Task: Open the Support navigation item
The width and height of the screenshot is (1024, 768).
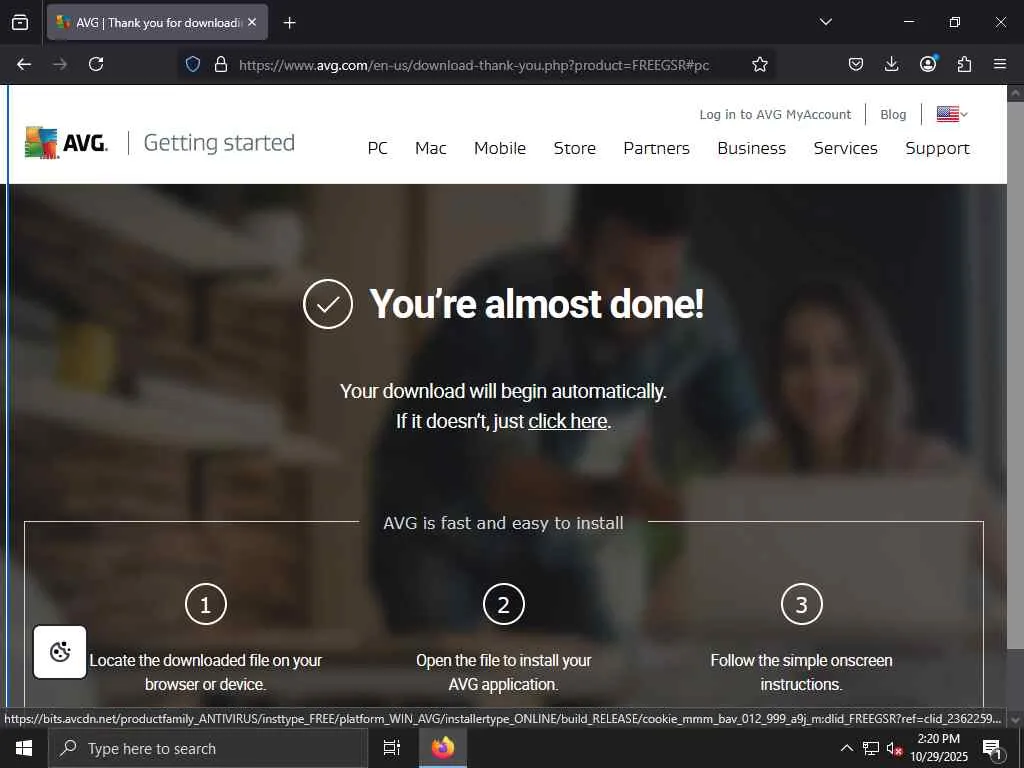Action: [x=937, y=148]
